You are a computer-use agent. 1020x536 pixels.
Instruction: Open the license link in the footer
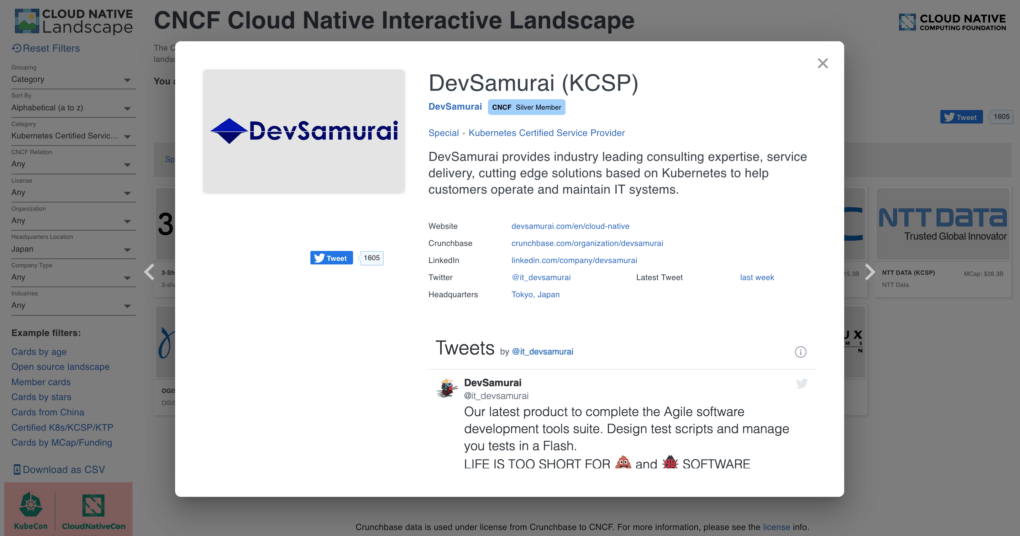(x=776, y=527)
